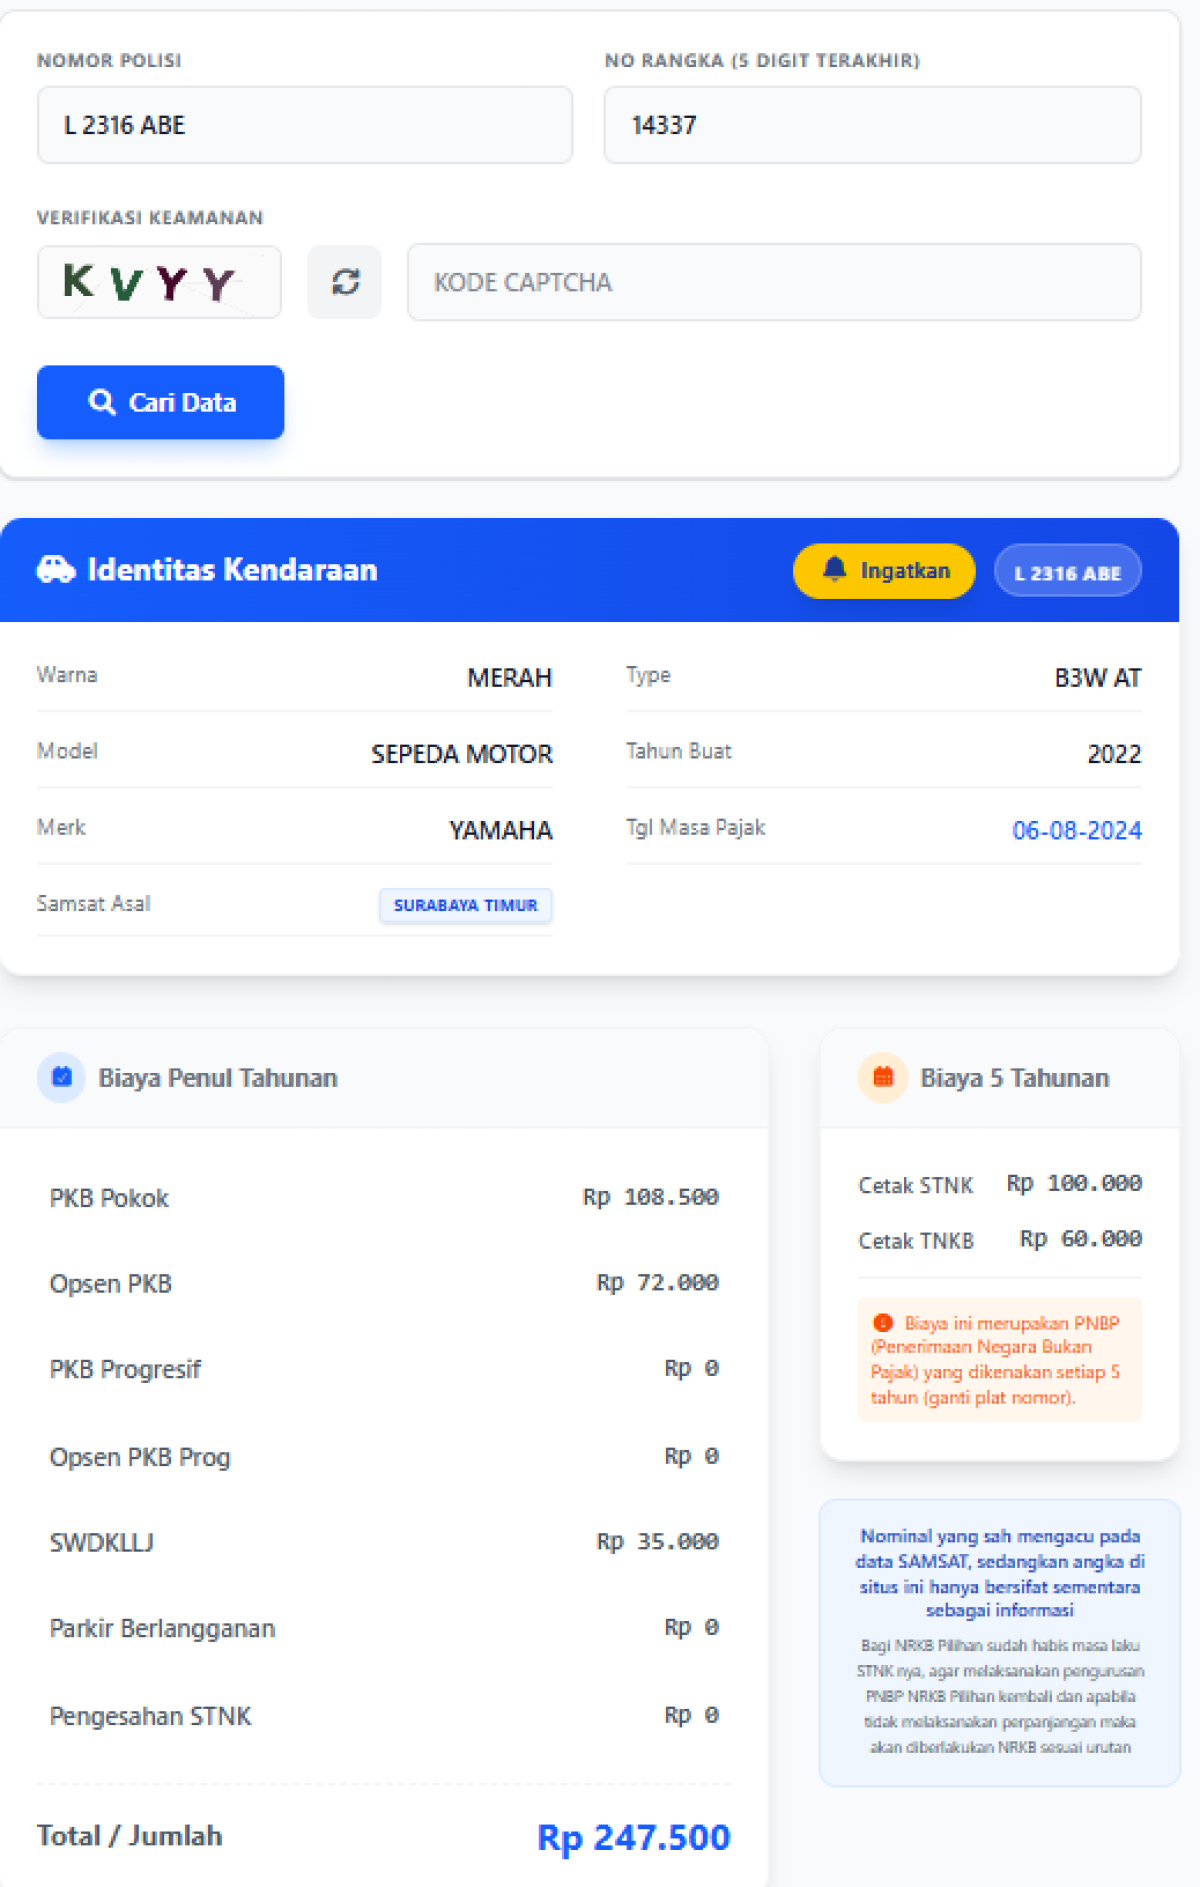Click the orange calendar icon near Biaya 5 Tahunan
This screenshot has width=1200, height=1887.
(883, 1077)
